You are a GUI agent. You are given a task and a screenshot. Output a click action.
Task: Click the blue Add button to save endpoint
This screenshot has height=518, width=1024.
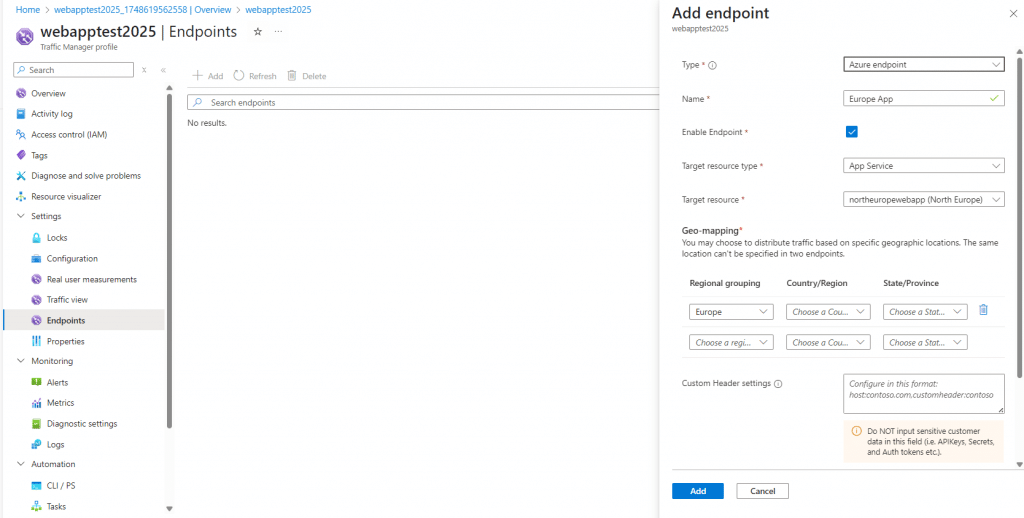(697, 491)
